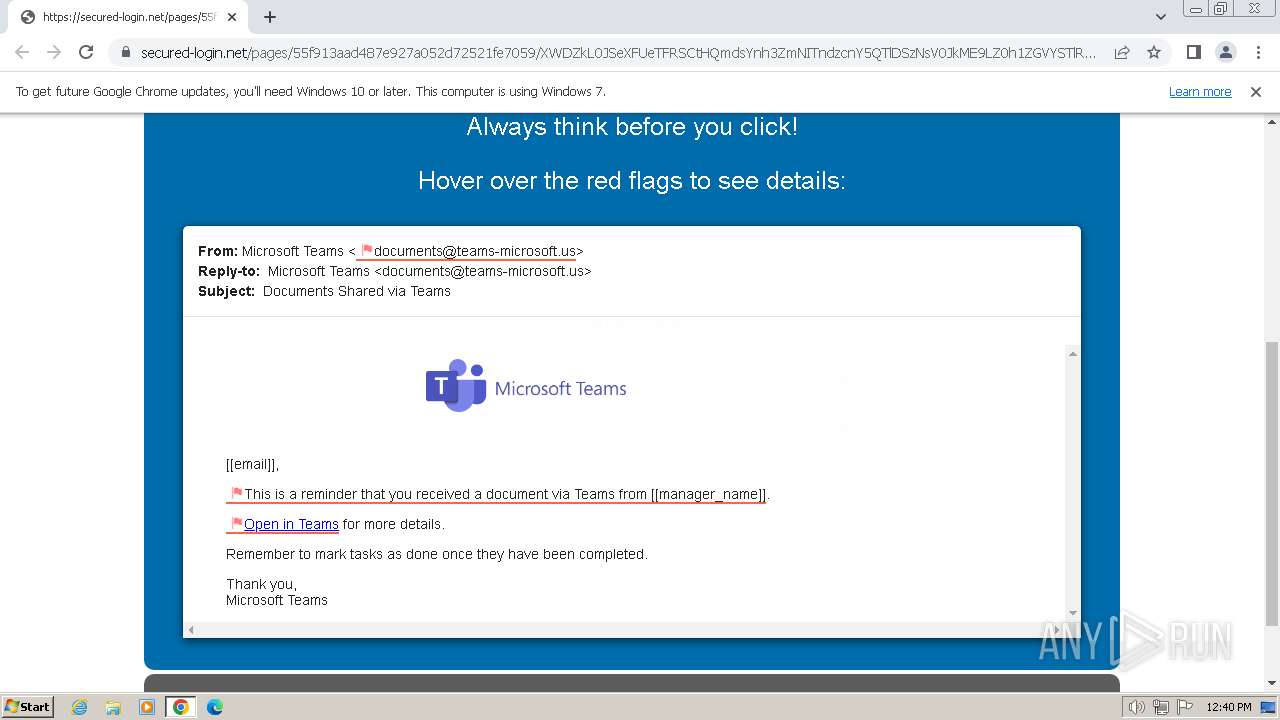Viewport: 1280px width, 720px height.
Task: Follow the Open in Teams link
Action: click(x=291, y=524)
